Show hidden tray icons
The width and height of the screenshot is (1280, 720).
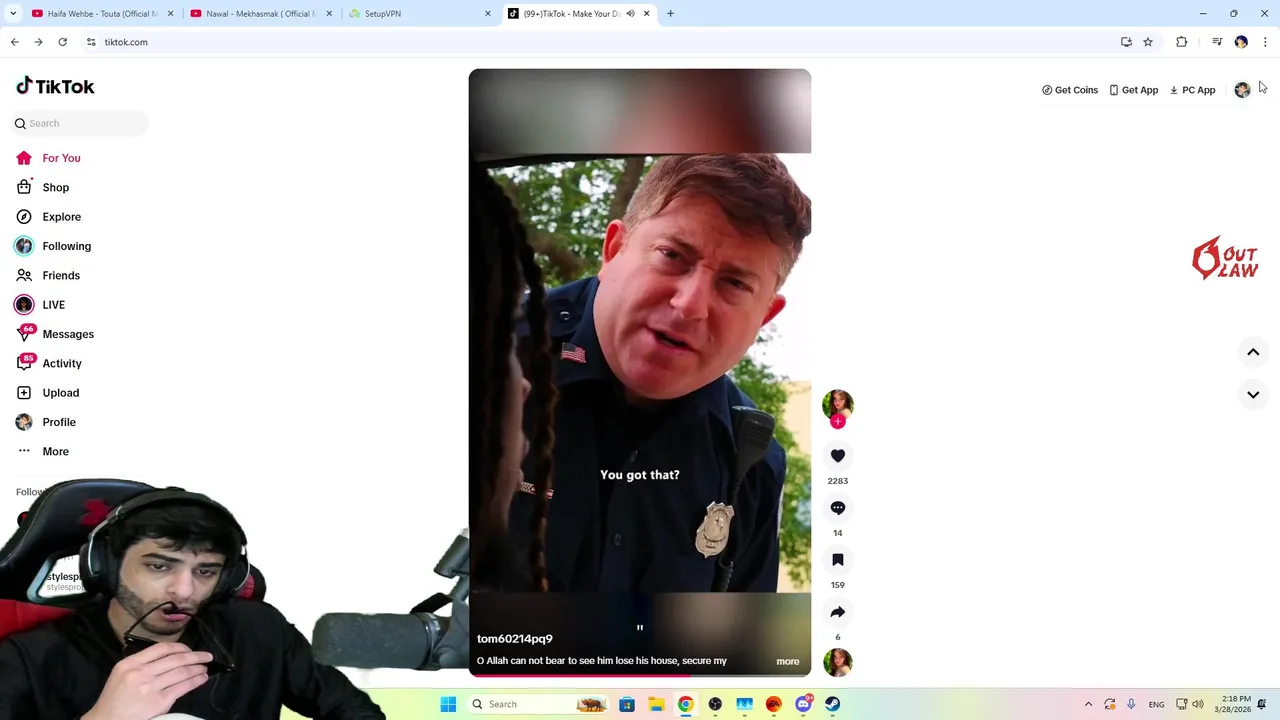coord(1088,704)
